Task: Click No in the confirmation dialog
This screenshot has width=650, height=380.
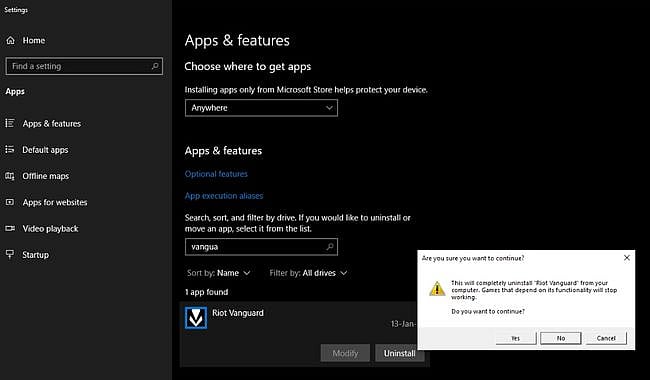Action: pyautogui.click(x=560, y=338)
